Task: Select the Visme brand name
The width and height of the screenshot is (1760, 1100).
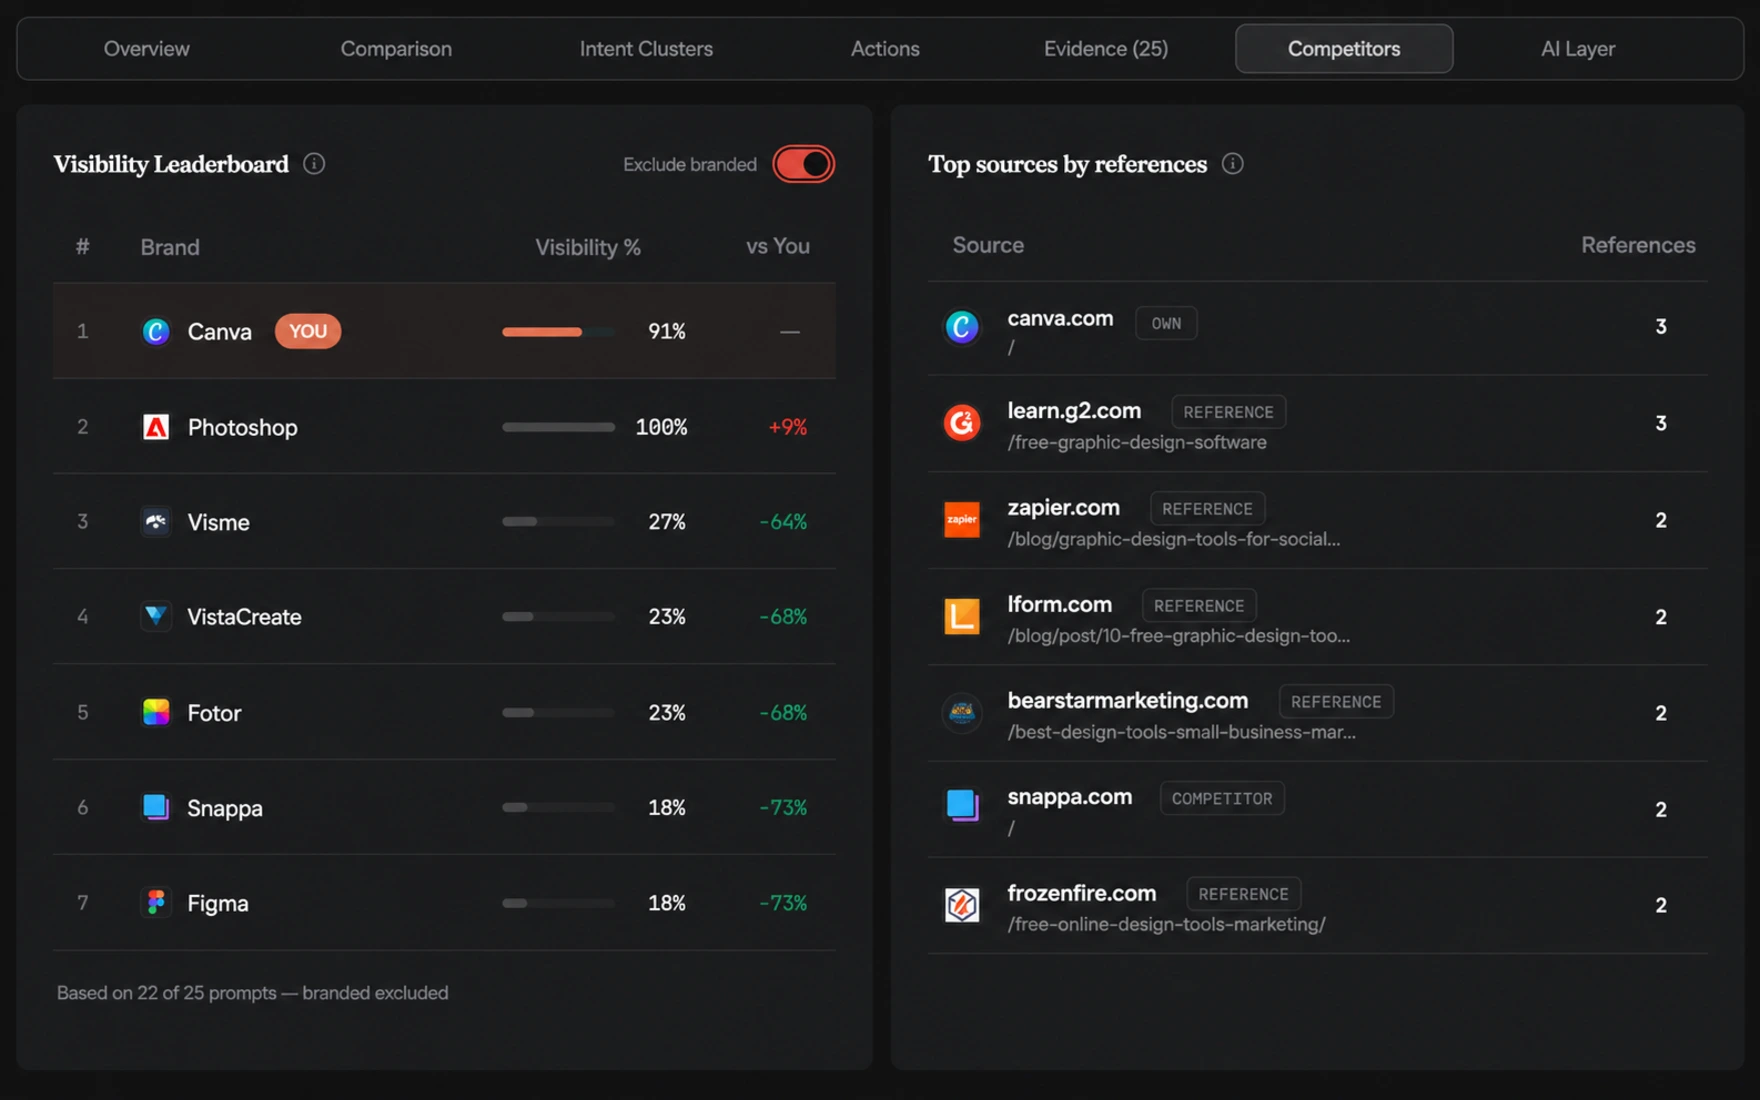Action: 218,522
